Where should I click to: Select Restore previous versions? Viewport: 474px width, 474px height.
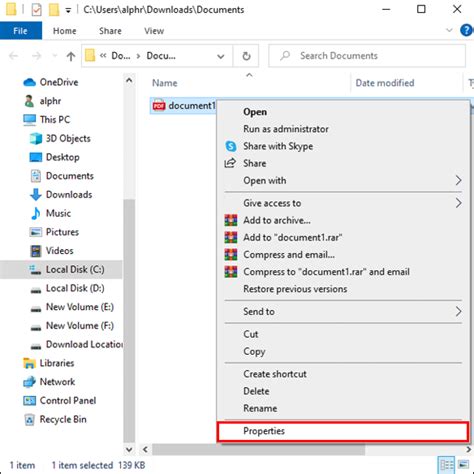point(343,289)
